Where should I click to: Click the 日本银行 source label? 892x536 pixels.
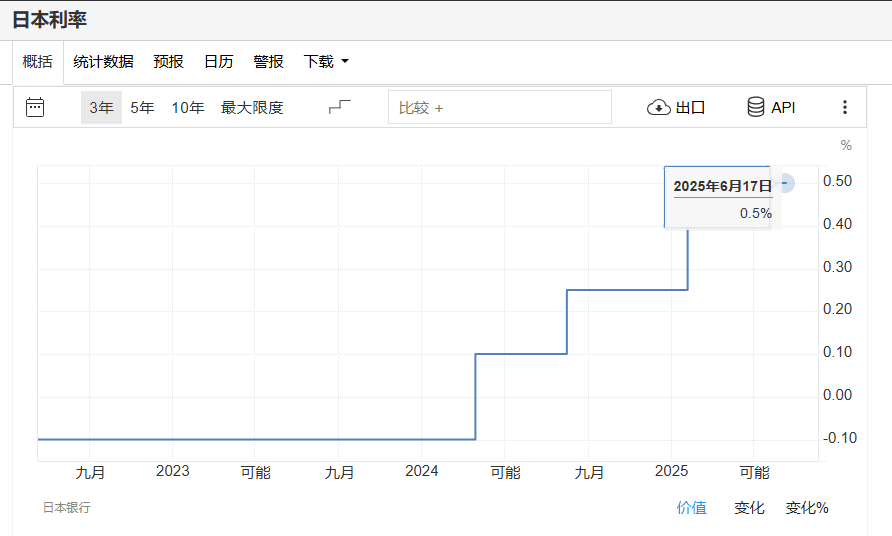tap(67, 508)
